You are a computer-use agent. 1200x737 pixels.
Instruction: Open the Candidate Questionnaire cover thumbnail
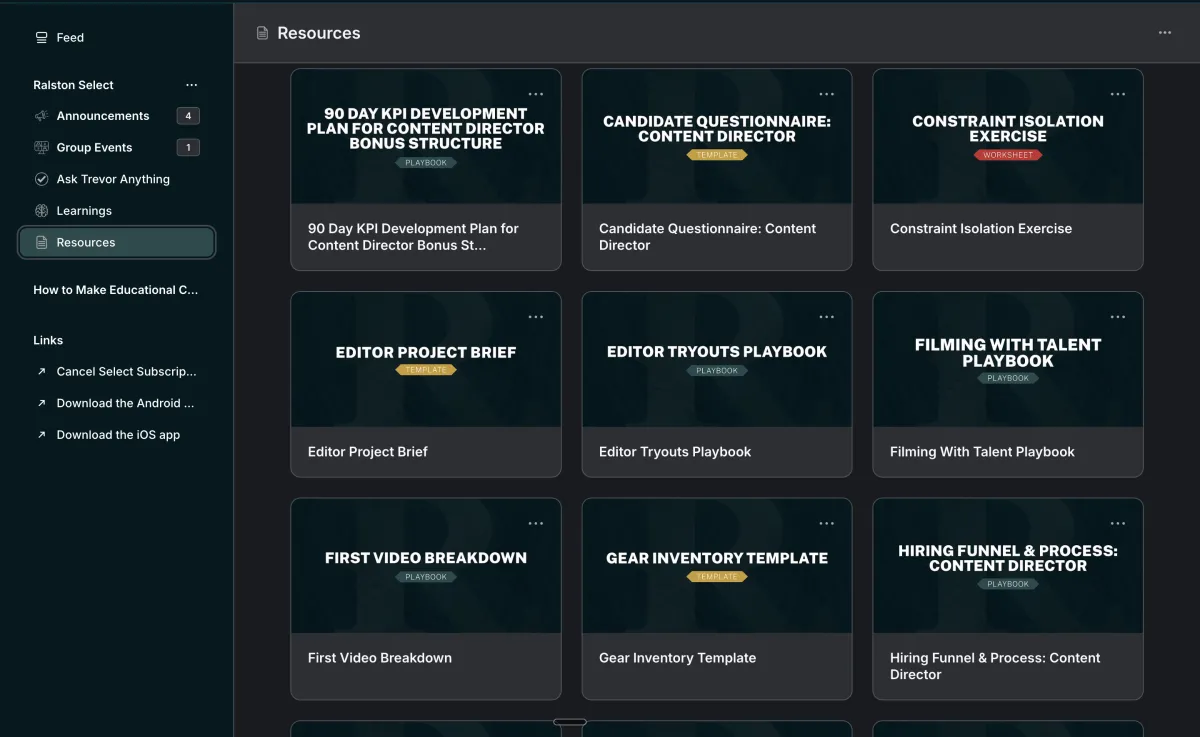point(717,137)
